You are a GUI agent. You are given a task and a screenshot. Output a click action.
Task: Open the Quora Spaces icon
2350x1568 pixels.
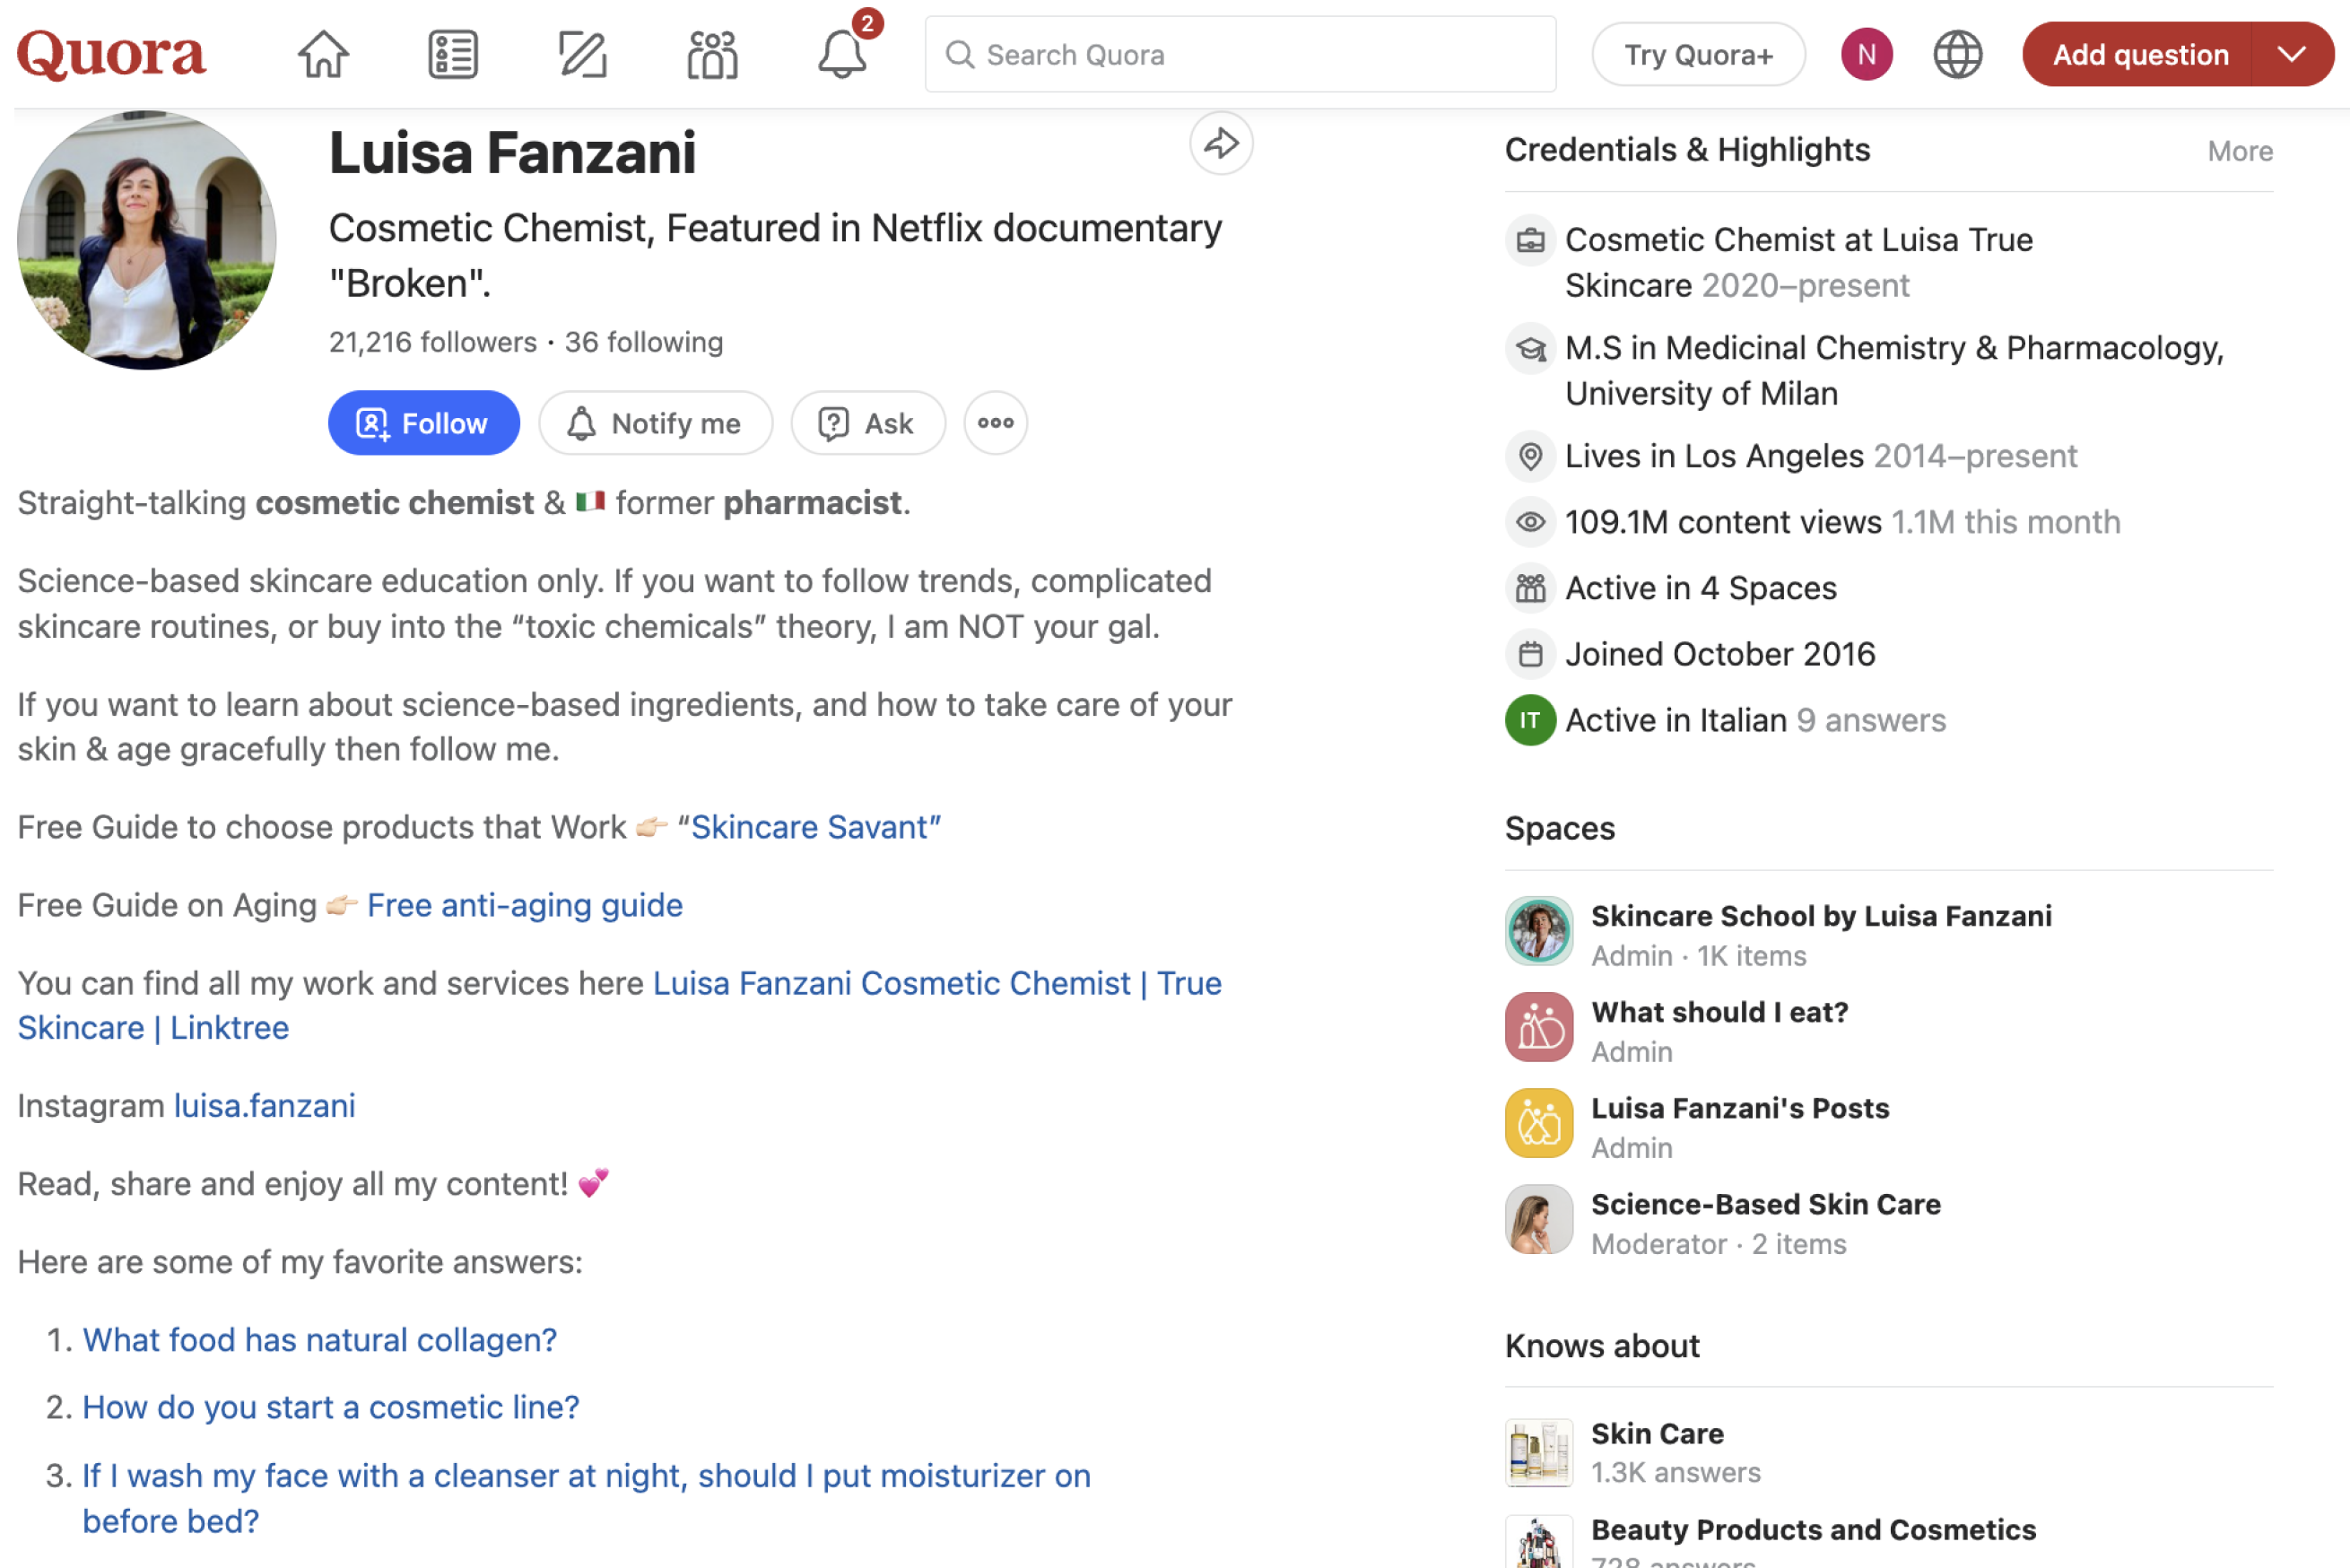point(714,53)
